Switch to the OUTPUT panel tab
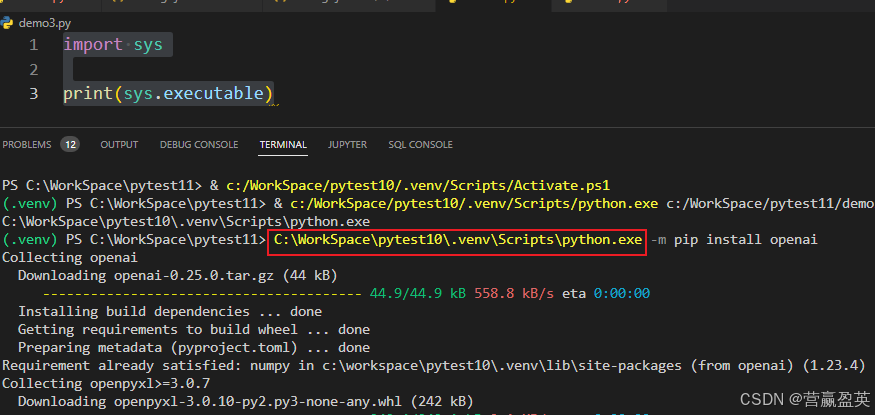 click(119, 145)
